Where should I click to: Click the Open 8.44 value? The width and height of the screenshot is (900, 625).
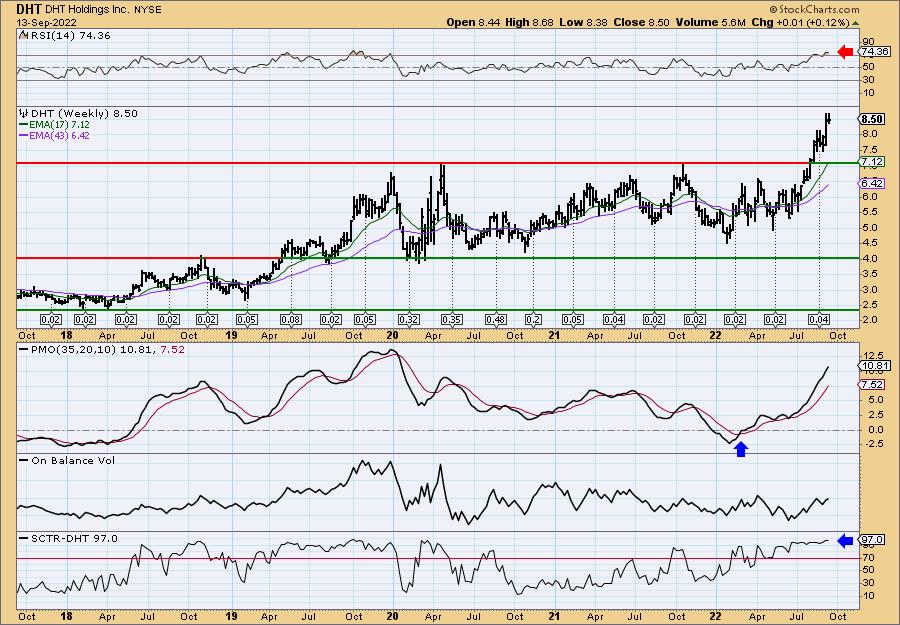point(473,22)
